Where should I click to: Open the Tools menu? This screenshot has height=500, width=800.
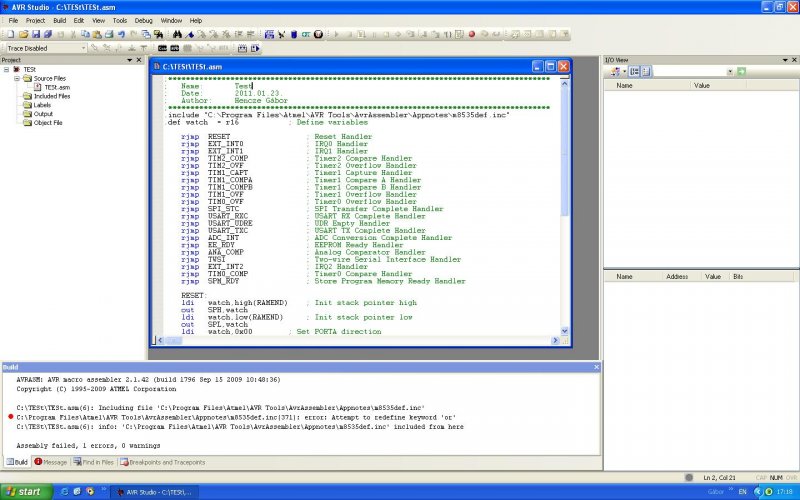[120, 20]
